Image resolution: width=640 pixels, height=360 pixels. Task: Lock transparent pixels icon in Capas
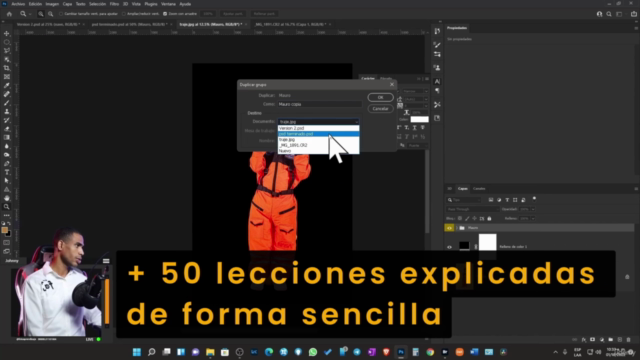[x=460, y=218]
